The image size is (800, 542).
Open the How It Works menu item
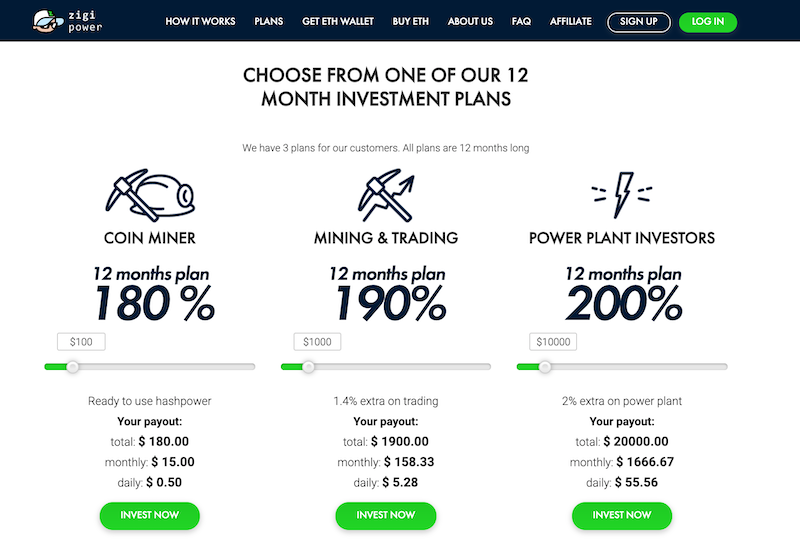pos(200,21)
